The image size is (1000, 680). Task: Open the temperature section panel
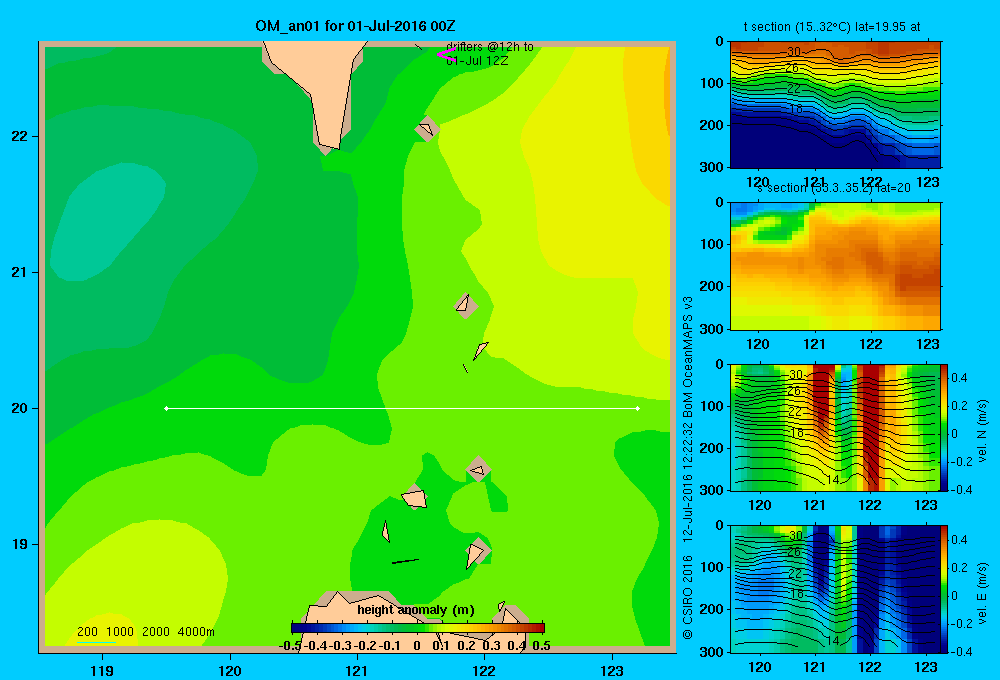(x=835, y=105)
